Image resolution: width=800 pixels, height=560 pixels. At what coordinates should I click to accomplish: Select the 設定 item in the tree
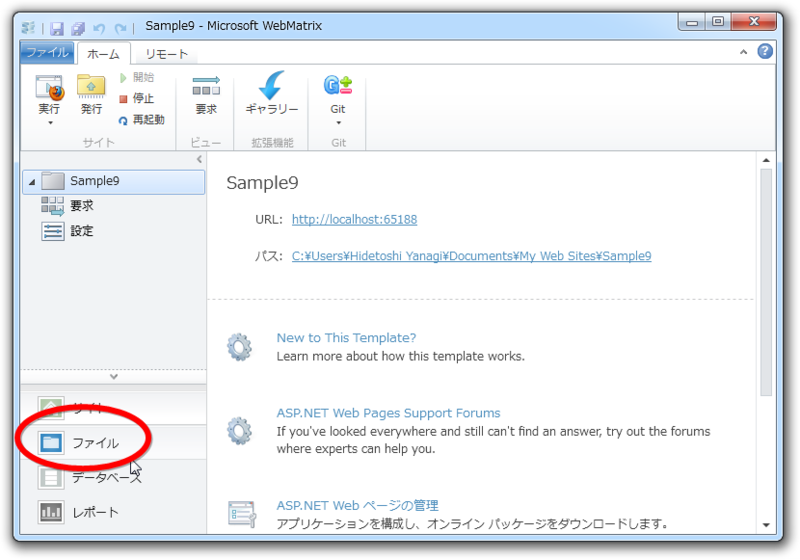(x=67, y=231)
